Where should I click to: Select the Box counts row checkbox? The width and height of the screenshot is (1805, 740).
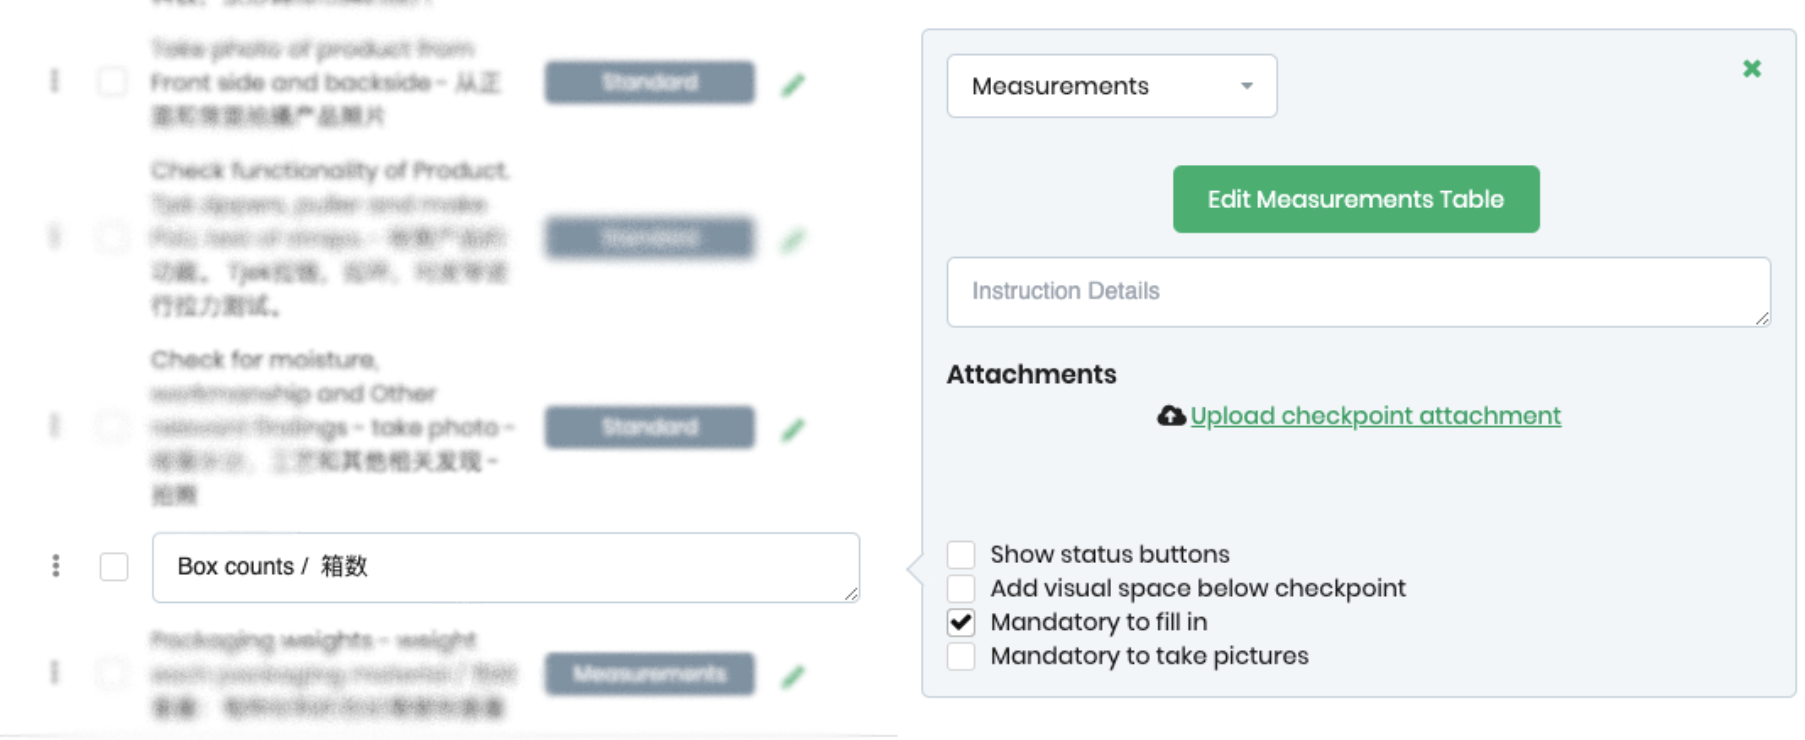tap(114, 567)
